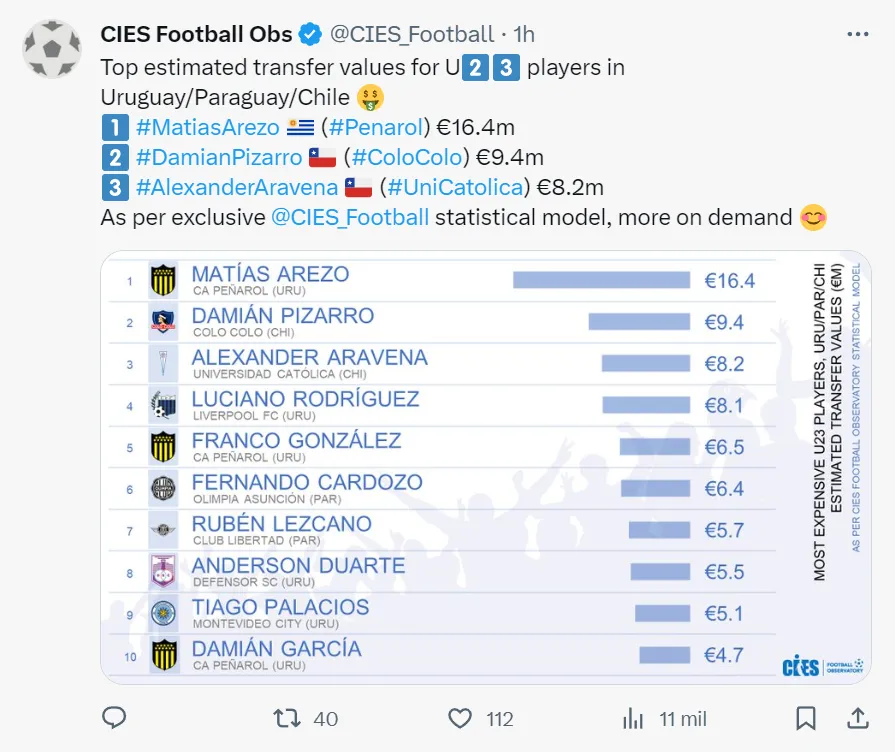Image resolution: width=895 pixels, height=756 pixels.
Task: Open the #AlexanderAravena hashtag link
Action: [236, 188]
